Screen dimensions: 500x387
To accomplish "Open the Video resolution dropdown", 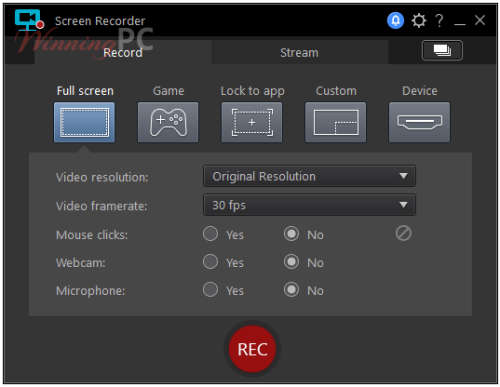I will click(x=309, y=176).
